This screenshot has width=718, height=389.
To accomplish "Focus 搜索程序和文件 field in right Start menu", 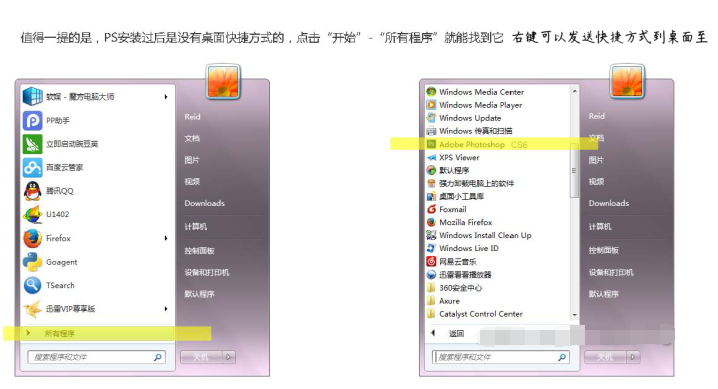I will coord(501,357).
